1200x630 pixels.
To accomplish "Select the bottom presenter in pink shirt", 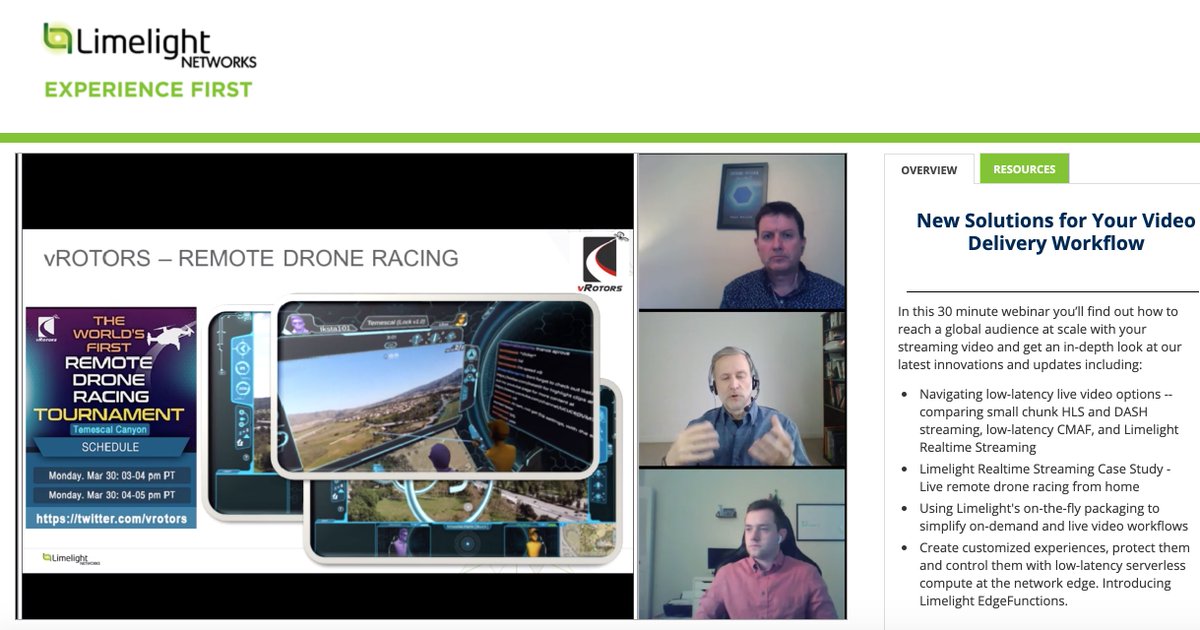I will pyautogui.click(x=741, y=544).
